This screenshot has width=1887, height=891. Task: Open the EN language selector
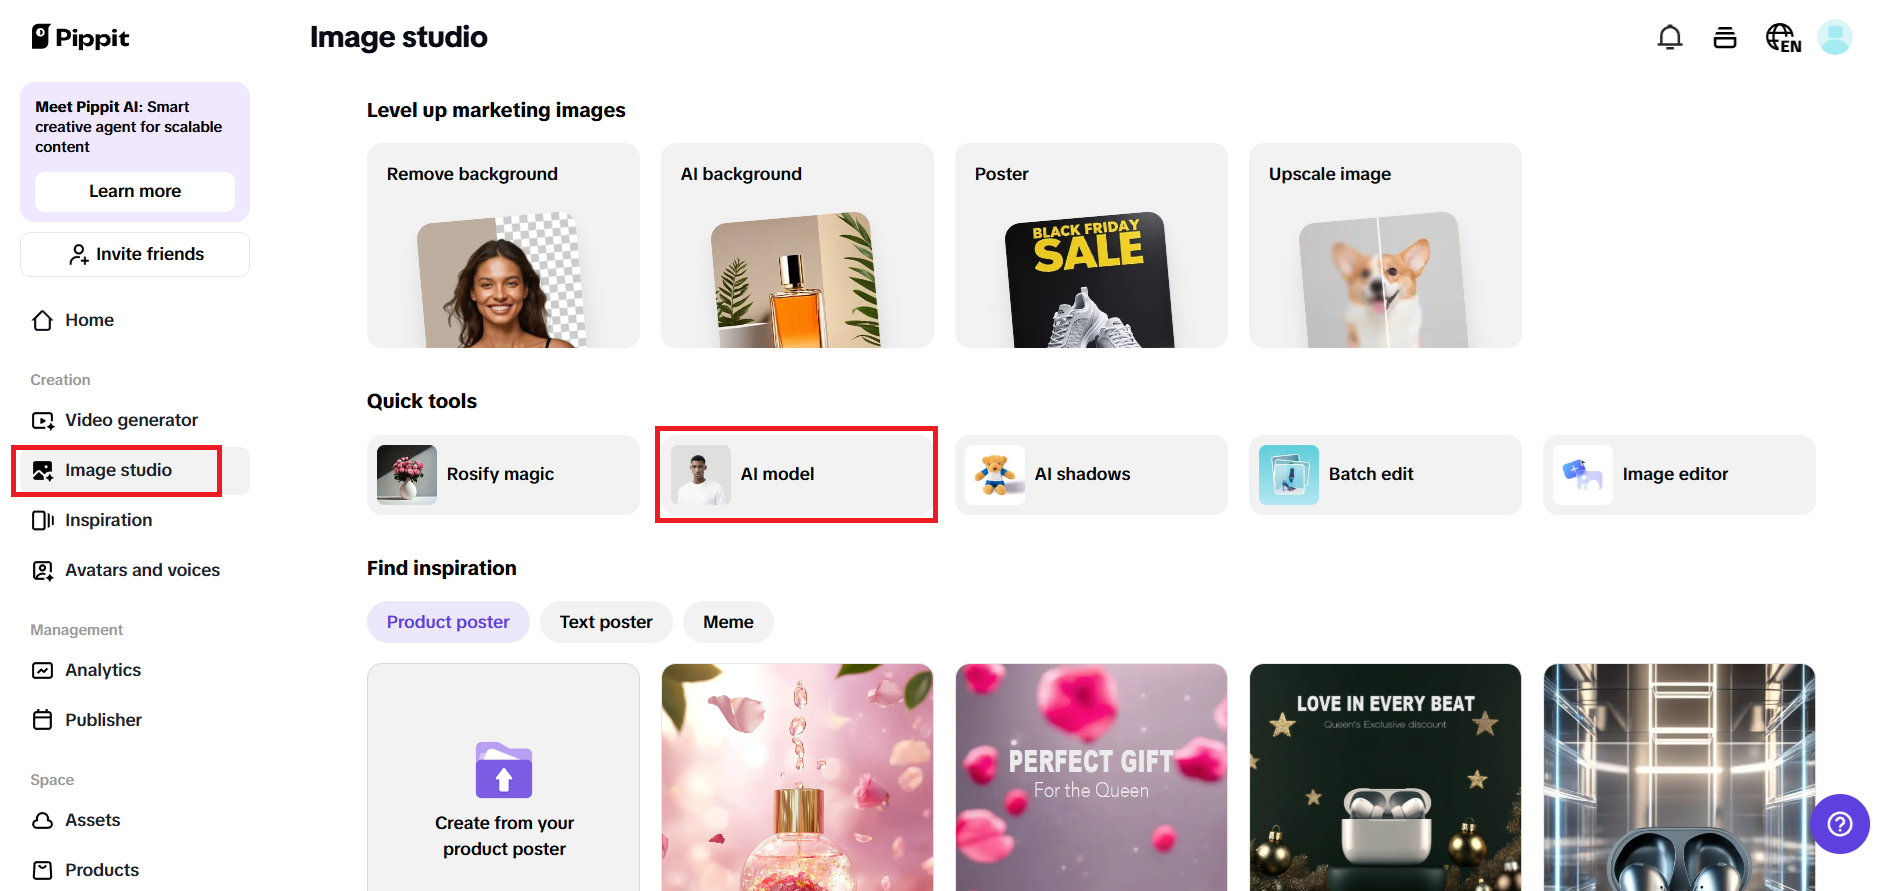[1782, 37]
